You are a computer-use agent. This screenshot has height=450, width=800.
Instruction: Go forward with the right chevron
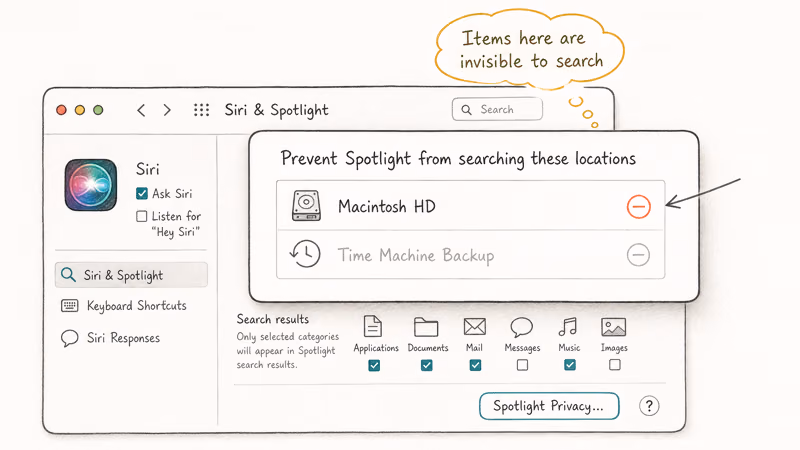(x=167, y=110)
